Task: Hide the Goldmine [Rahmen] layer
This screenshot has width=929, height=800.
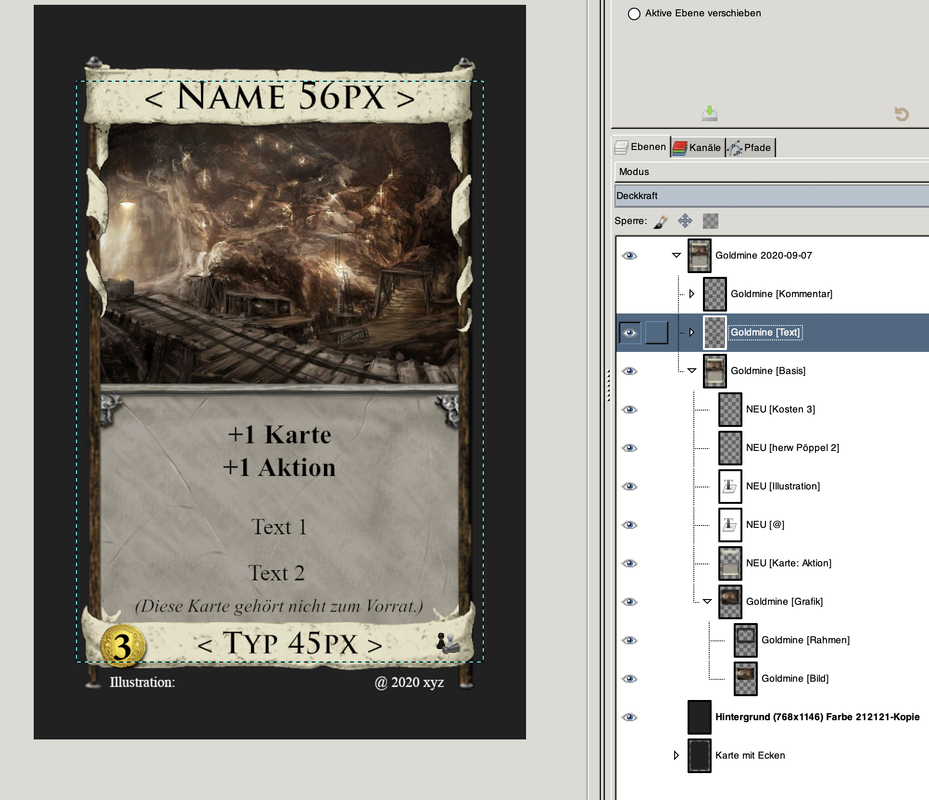Action: [630, 641]
